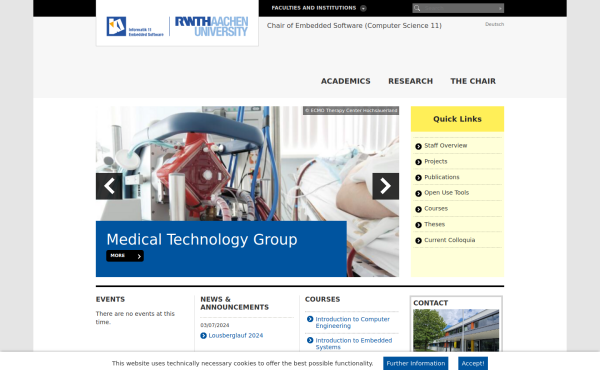Click Faculties and Institutions label
The width and height of the screenshot is (600, 375).
coord(314,8)
